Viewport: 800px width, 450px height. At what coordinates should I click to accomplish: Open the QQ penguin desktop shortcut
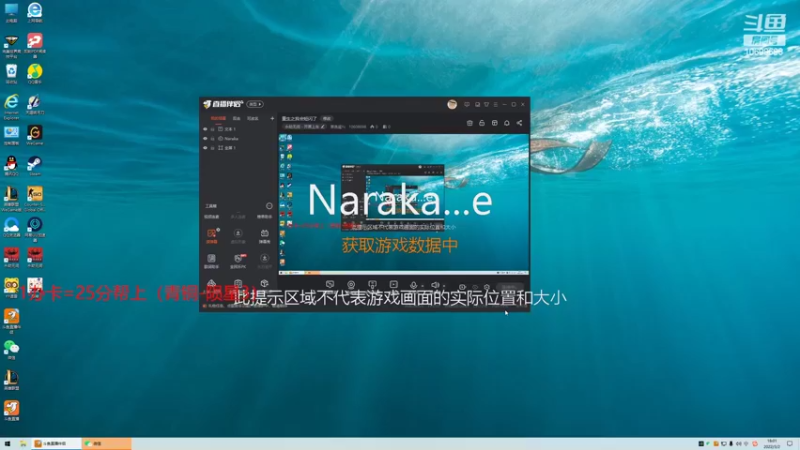coord(11,166)
